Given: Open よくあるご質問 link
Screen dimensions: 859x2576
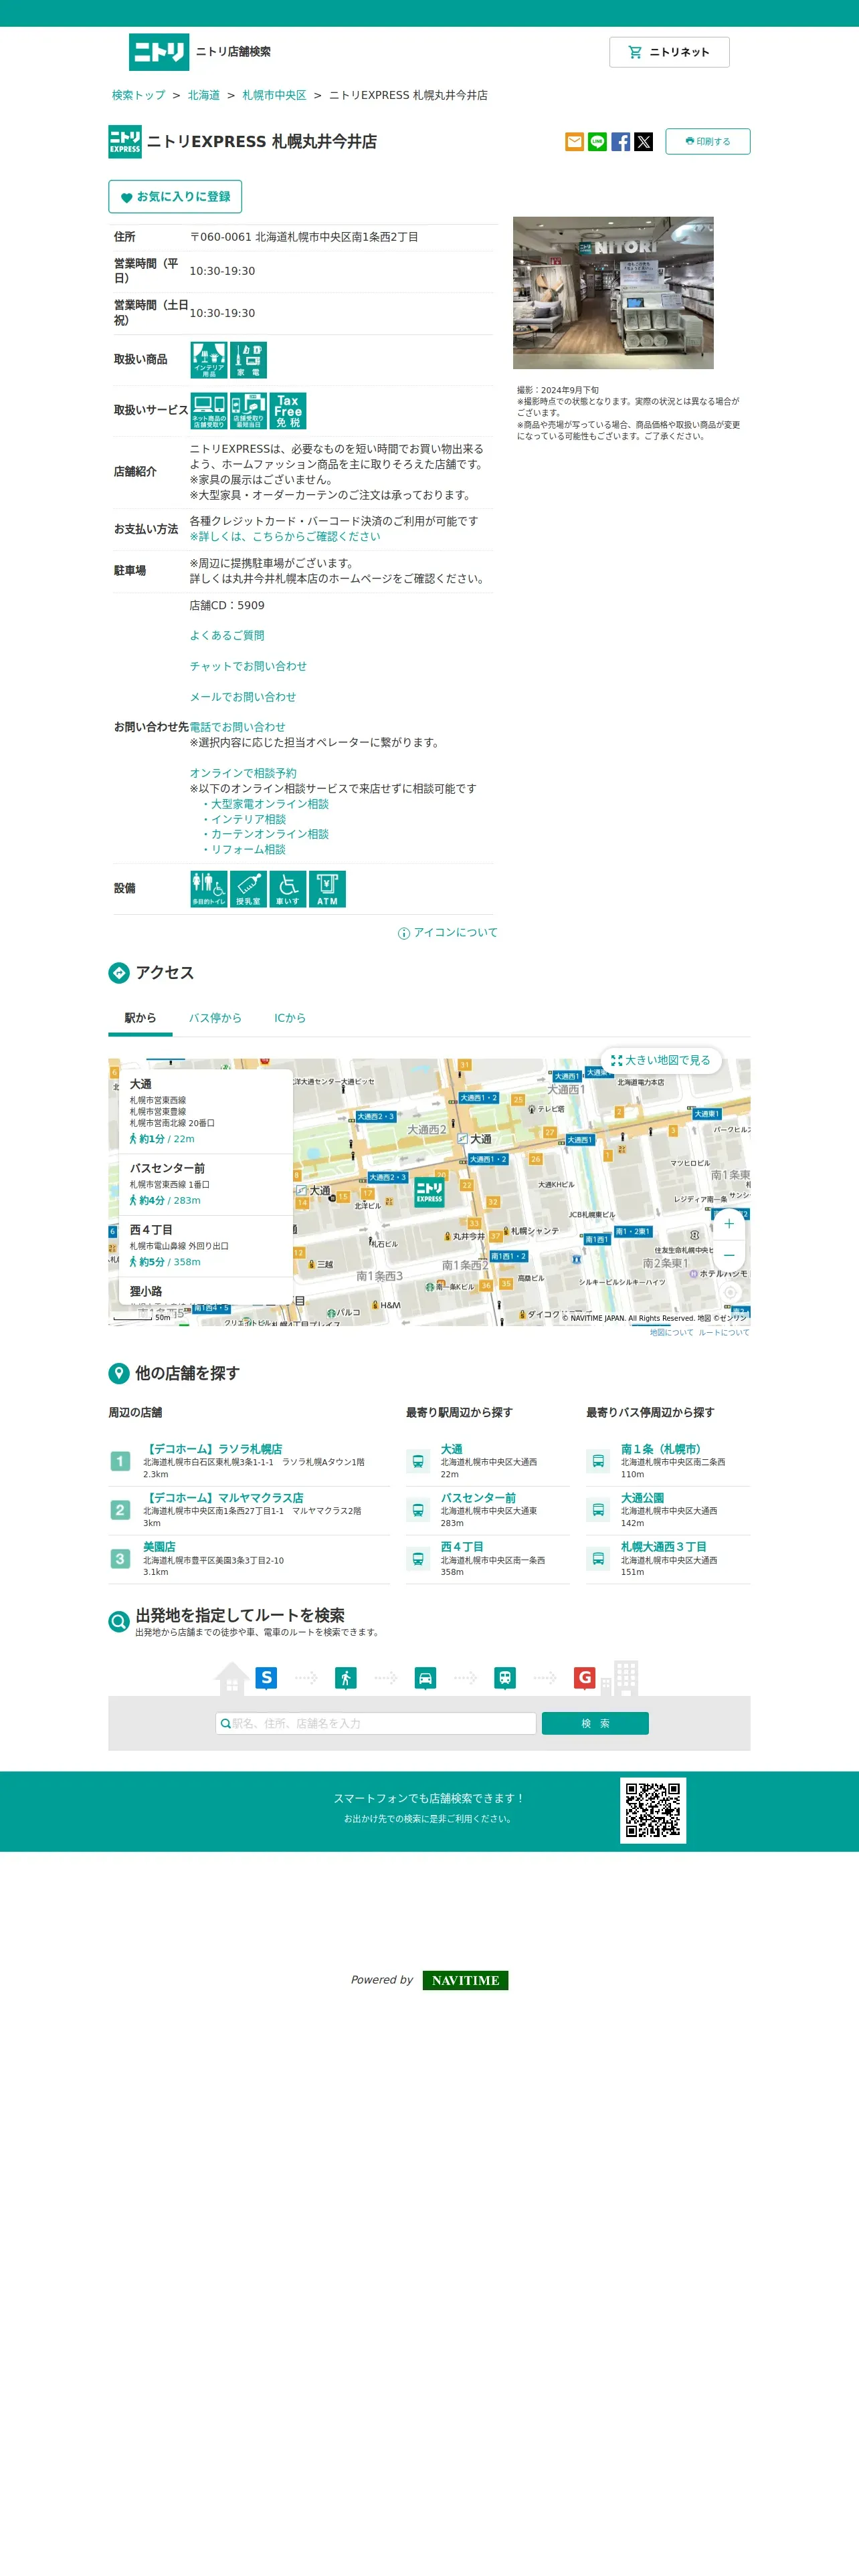Looking at the screenshot, I should 227,636.
